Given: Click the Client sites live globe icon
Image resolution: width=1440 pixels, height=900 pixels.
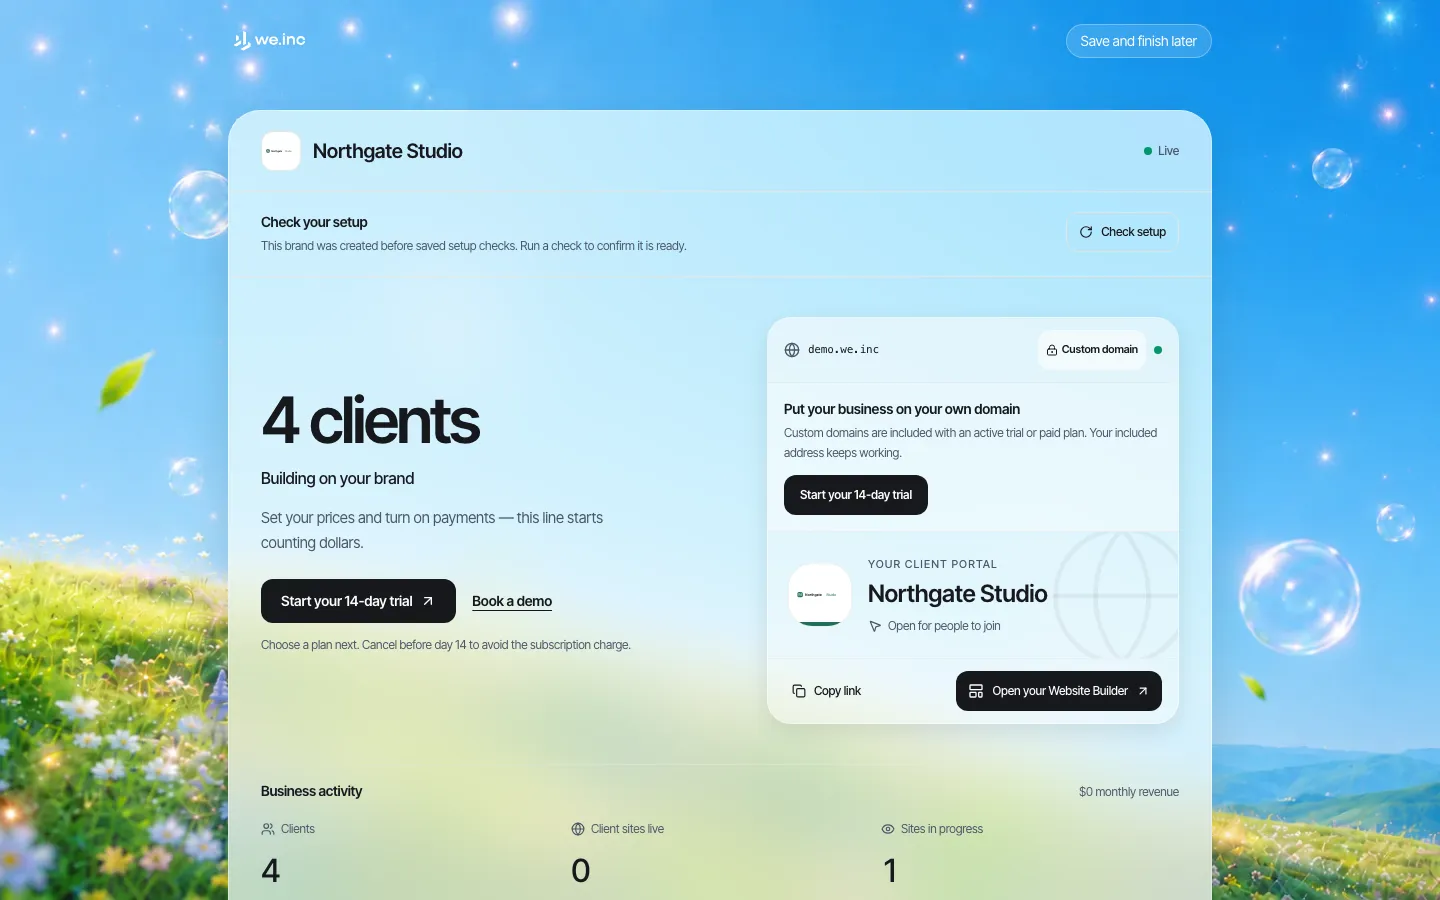Looking at the screenshot, I should (578, 829).
